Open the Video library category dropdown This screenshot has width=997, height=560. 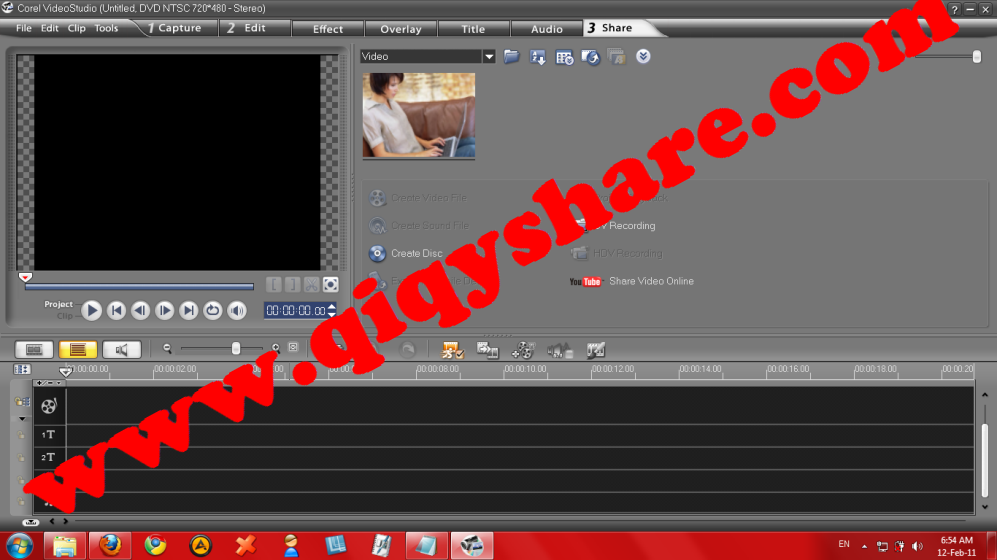click(489, 57)
